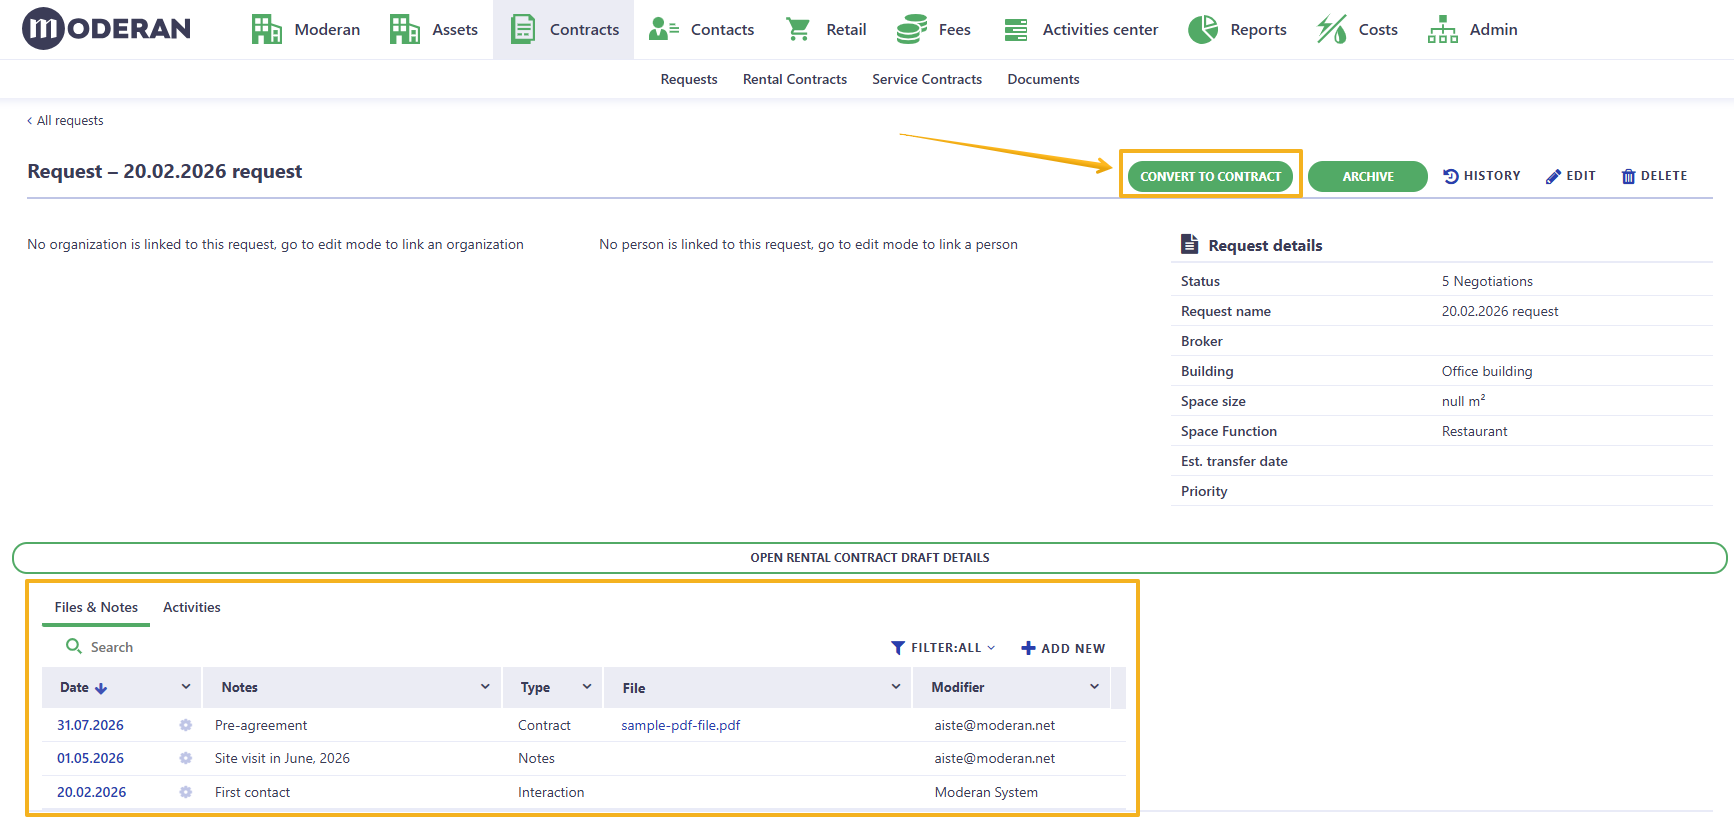Click the Request details document icon
The height and width of the screenshot is (823, 1734).
point(1189,244)
